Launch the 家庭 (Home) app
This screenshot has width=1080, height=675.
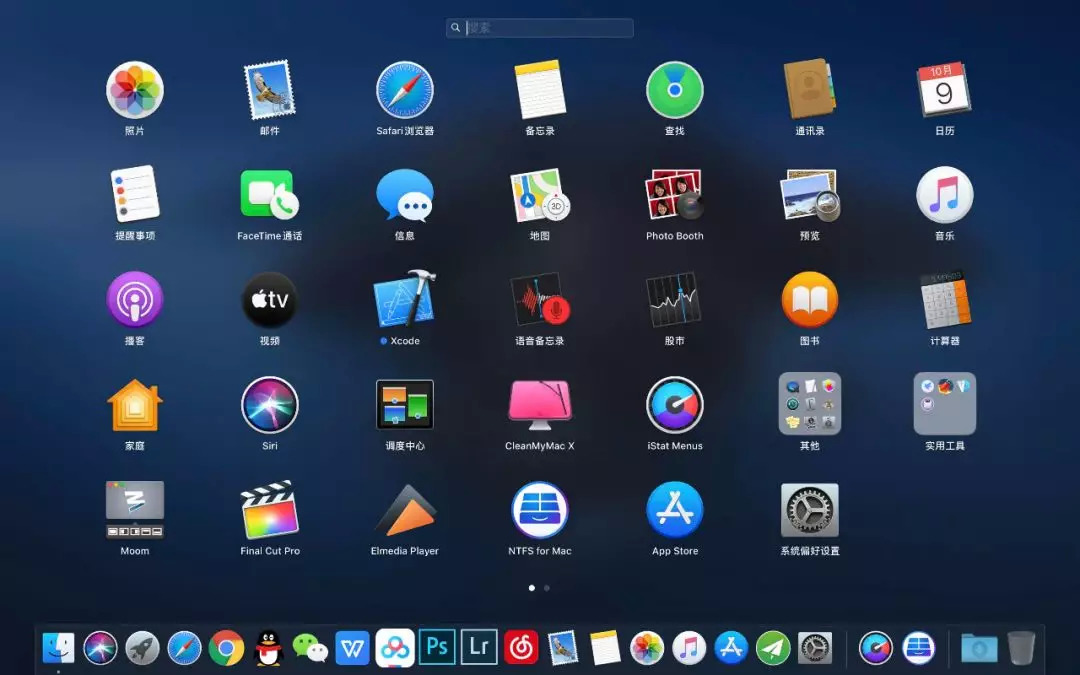pos(135,405)
